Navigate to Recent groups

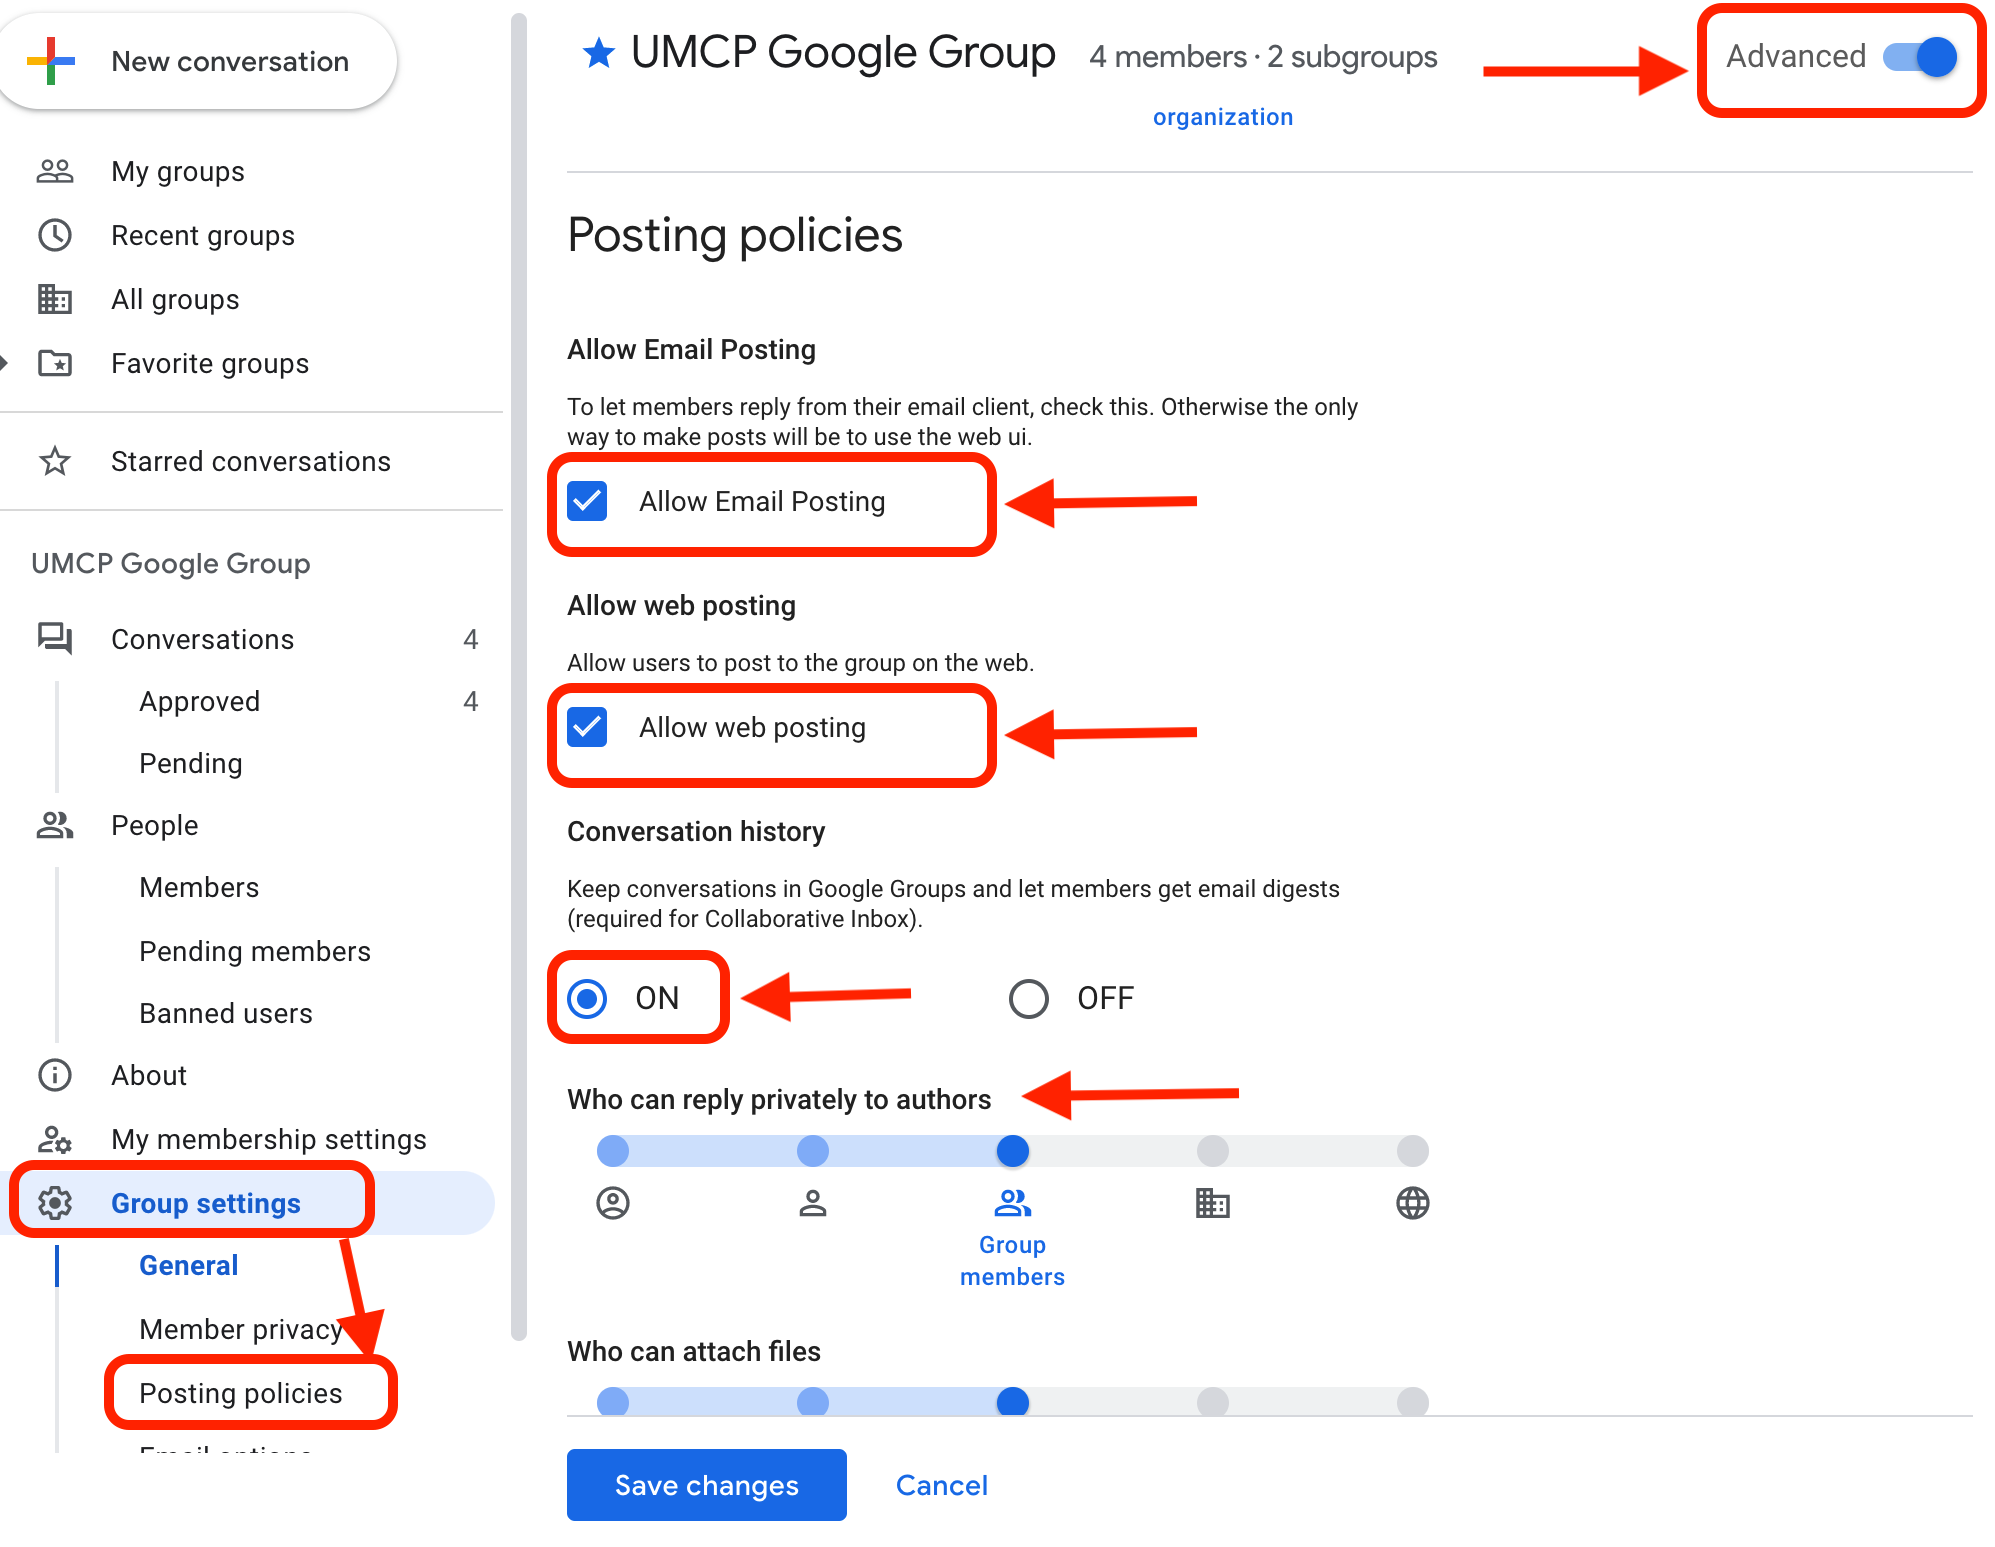coord(204,235)
